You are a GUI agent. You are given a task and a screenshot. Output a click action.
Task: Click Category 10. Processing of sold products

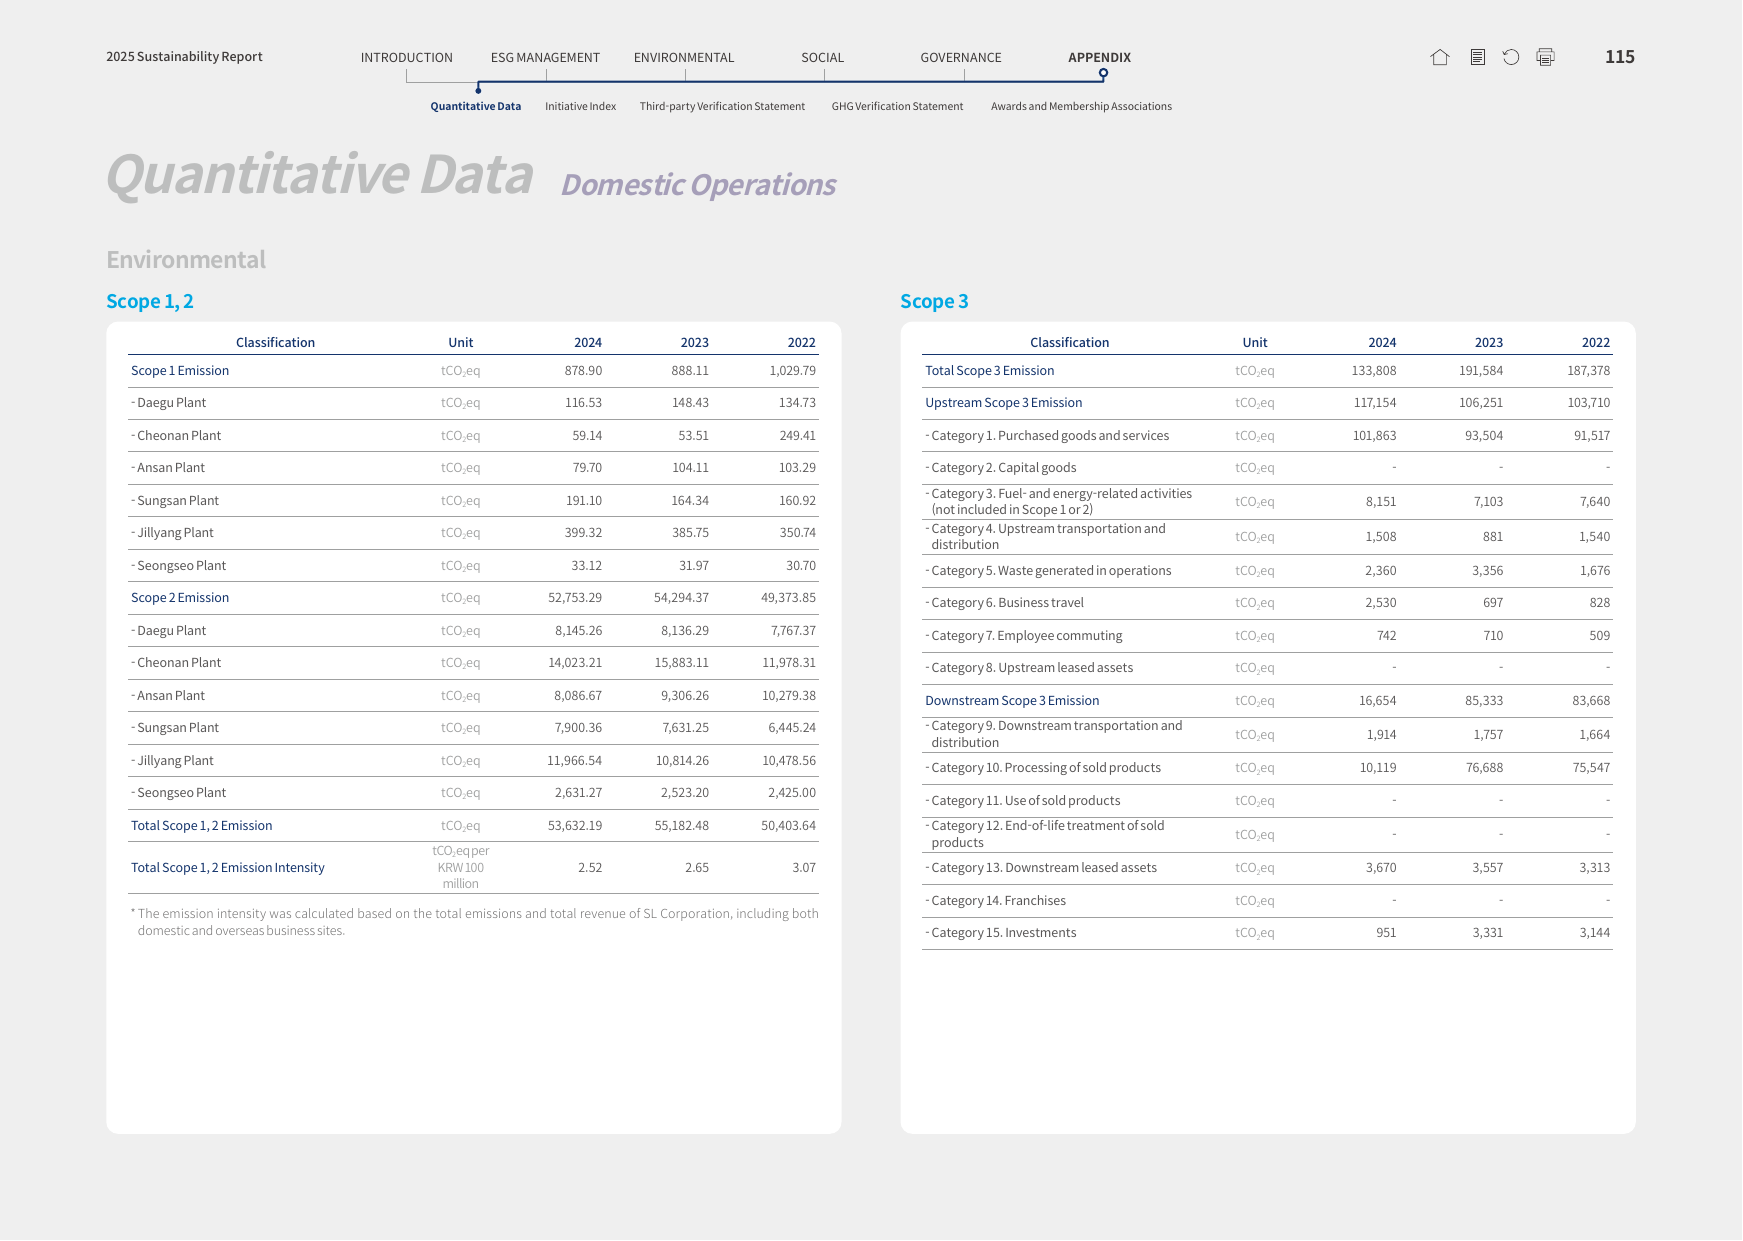[1044, 768]
